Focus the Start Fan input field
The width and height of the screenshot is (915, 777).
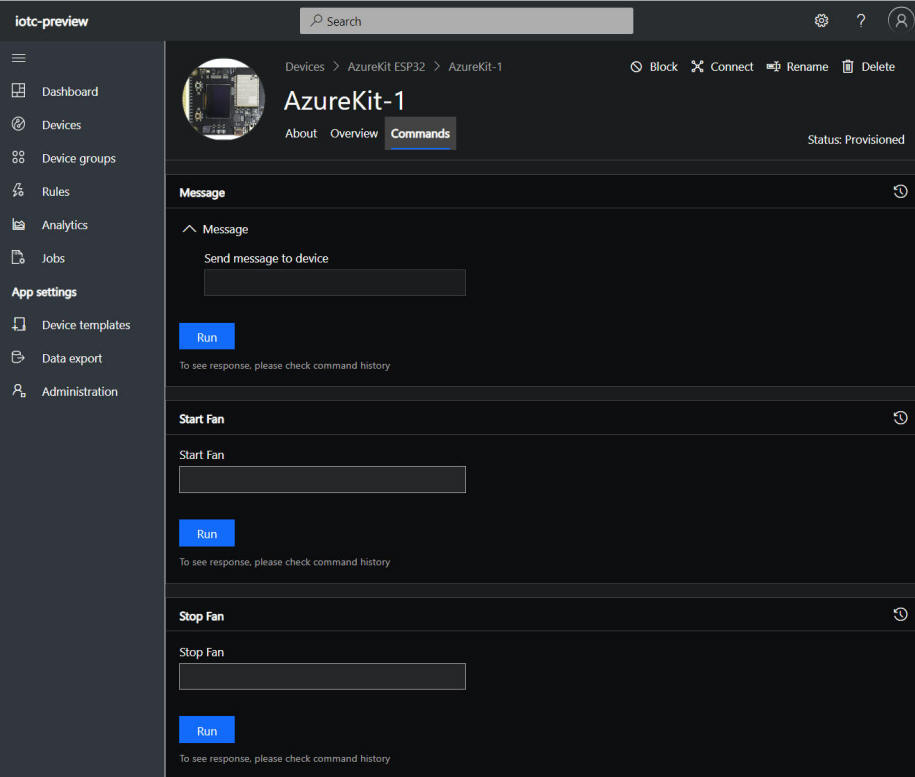tap(322, 480)
